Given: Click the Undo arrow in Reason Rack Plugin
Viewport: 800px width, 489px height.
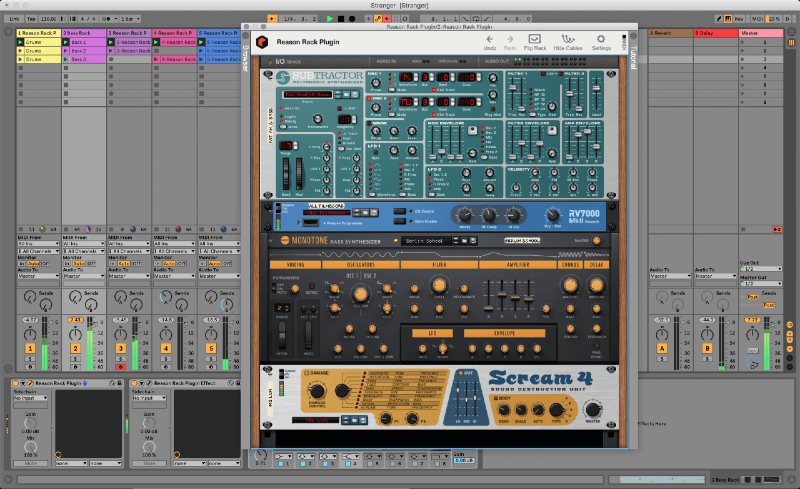Looking at the screenshot, I should click(x=490, y=38).
